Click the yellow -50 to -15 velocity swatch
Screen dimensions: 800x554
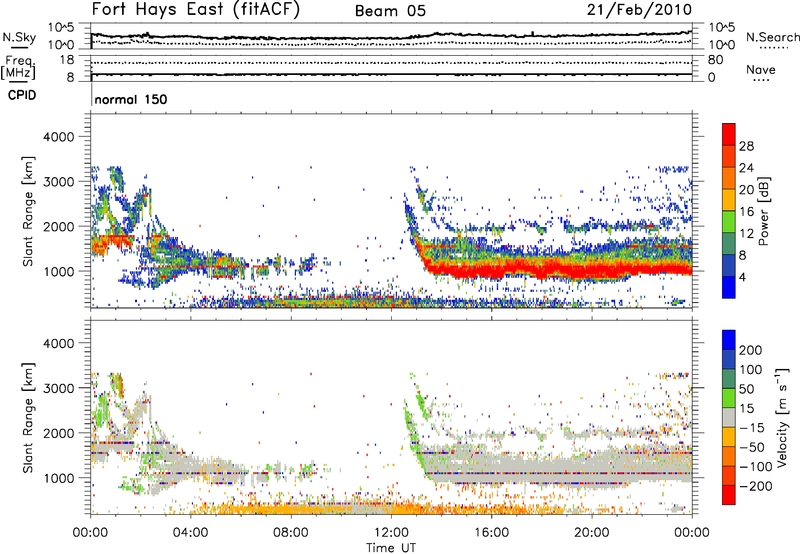tap(729, 437)
